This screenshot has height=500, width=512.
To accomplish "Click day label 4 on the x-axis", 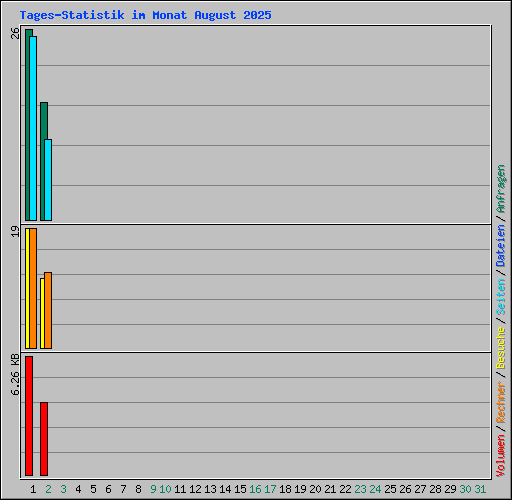I will coord(78,489).
